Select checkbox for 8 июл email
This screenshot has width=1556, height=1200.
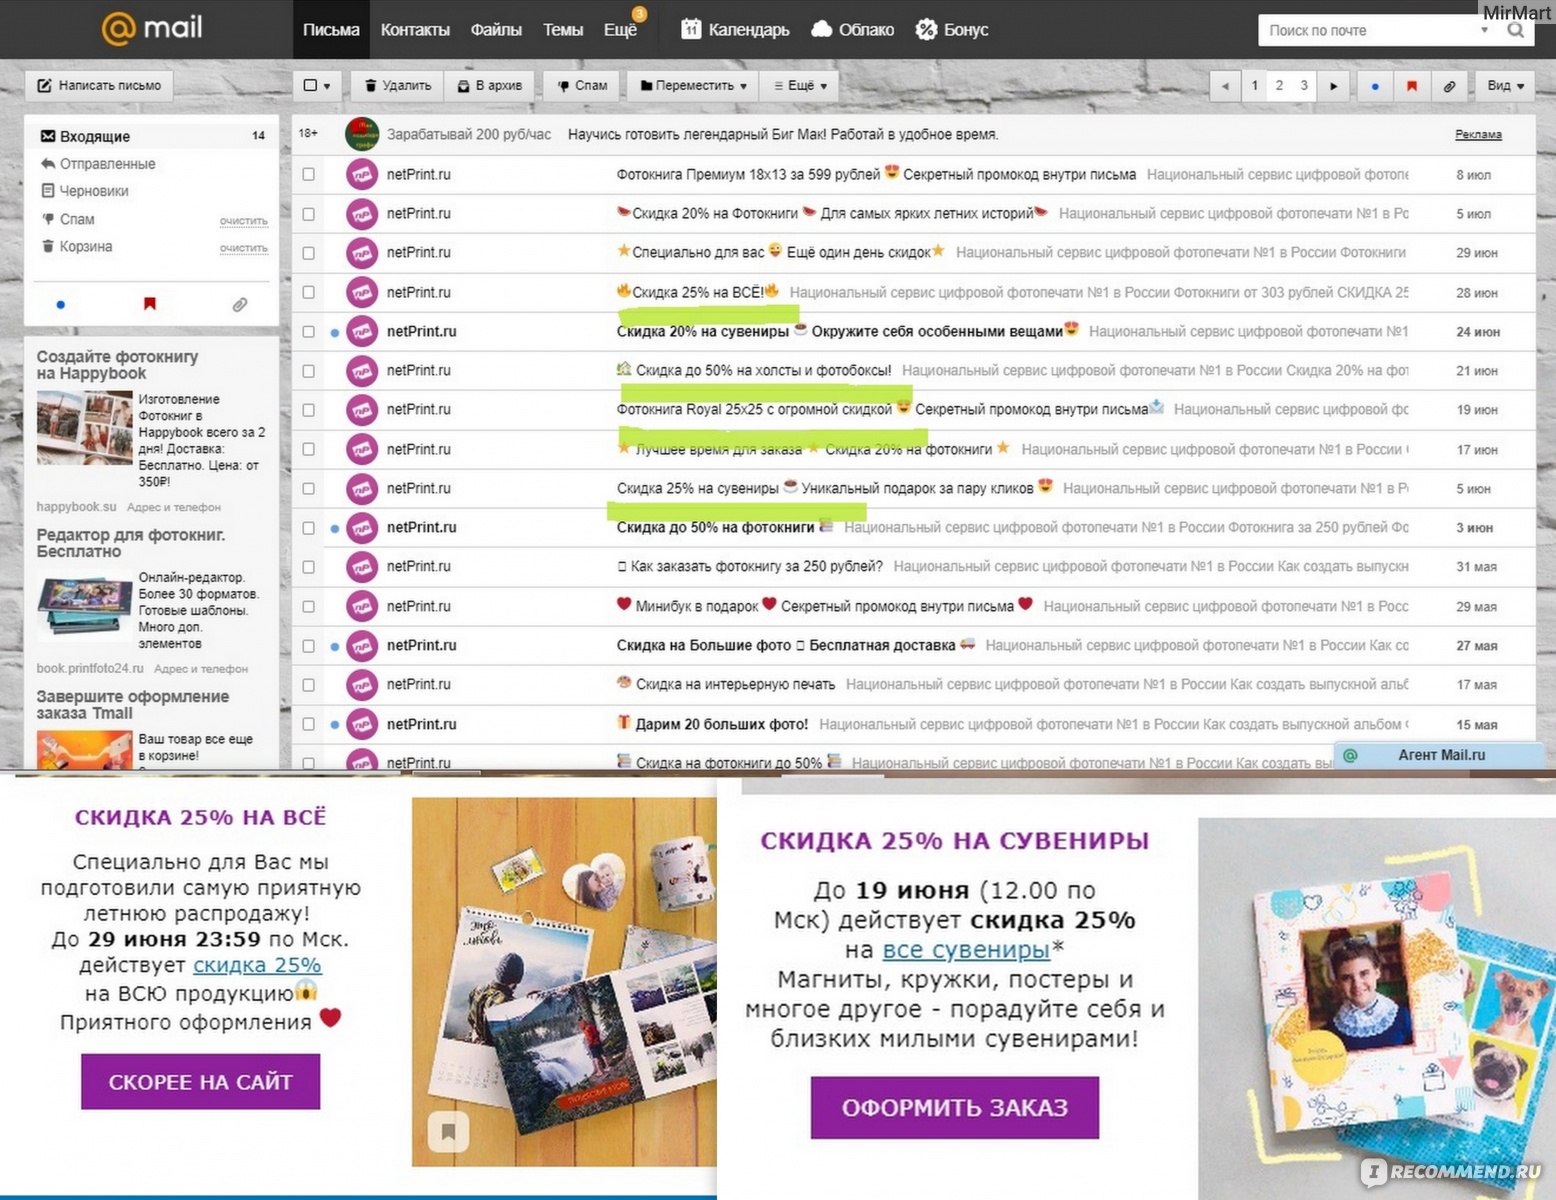pyautogui.click(x=309, y=174)
